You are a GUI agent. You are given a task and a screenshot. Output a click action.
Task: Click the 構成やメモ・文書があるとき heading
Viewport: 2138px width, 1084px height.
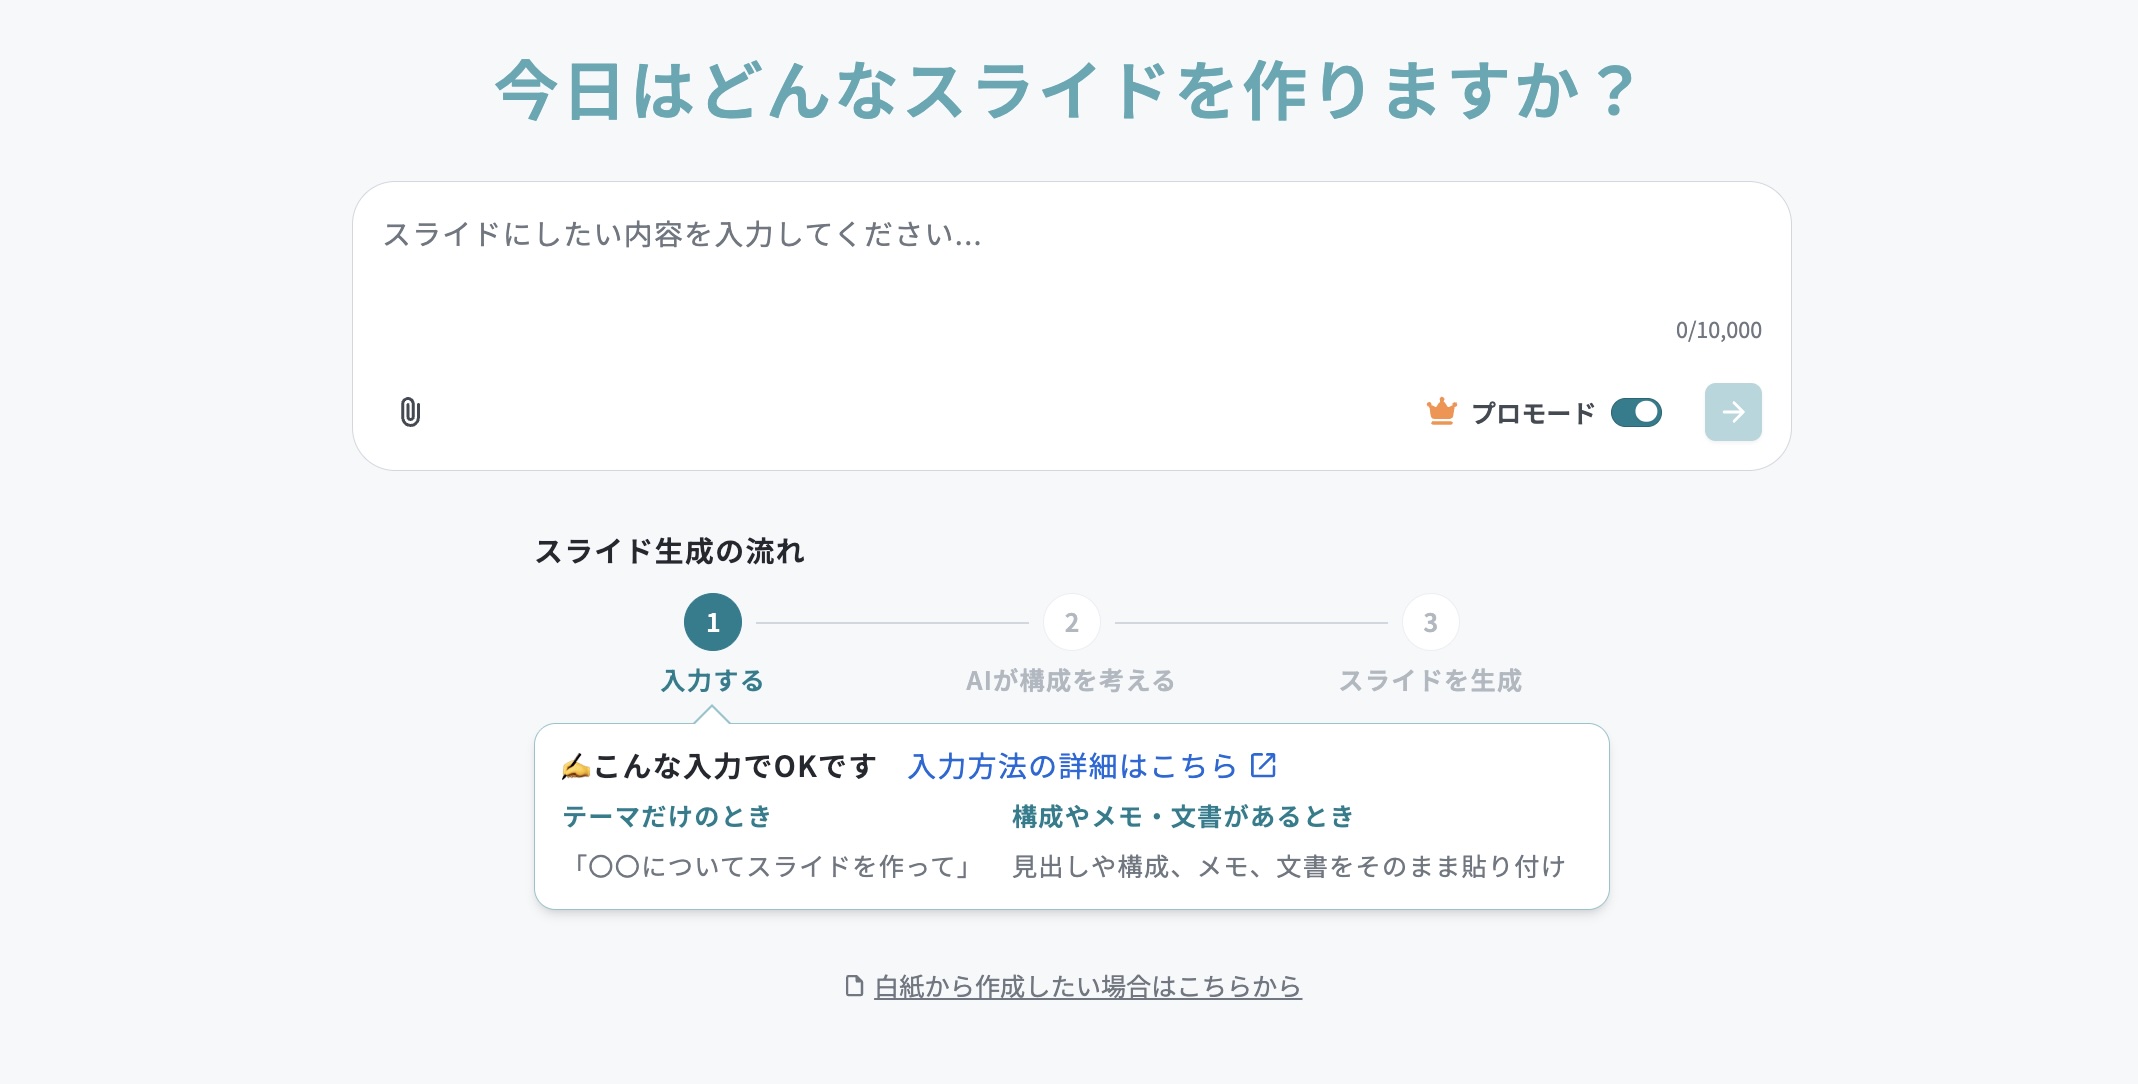1183,817
